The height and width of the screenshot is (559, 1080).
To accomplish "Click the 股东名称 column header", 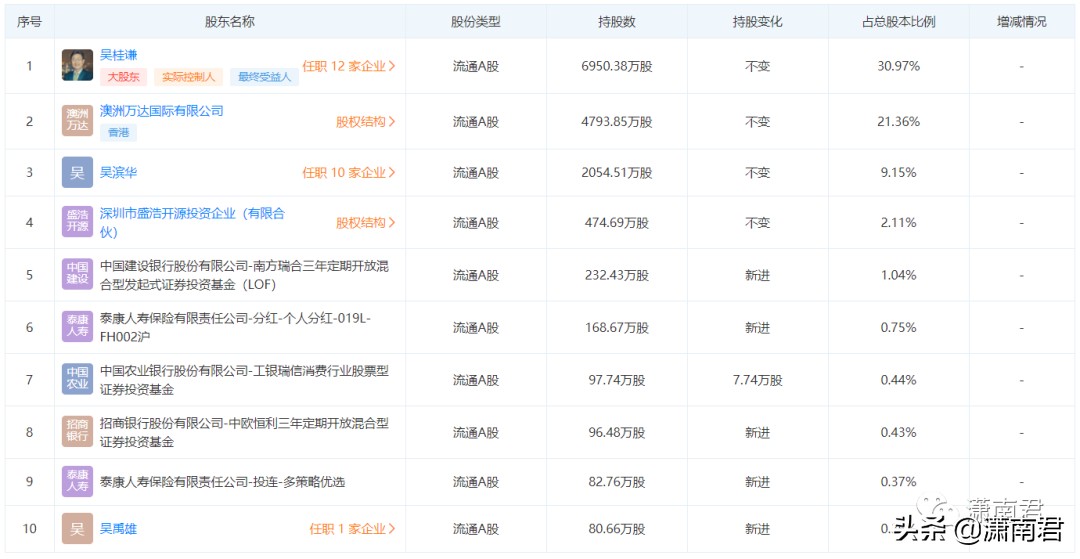I will pyautogui.click(x=230, y=22).
